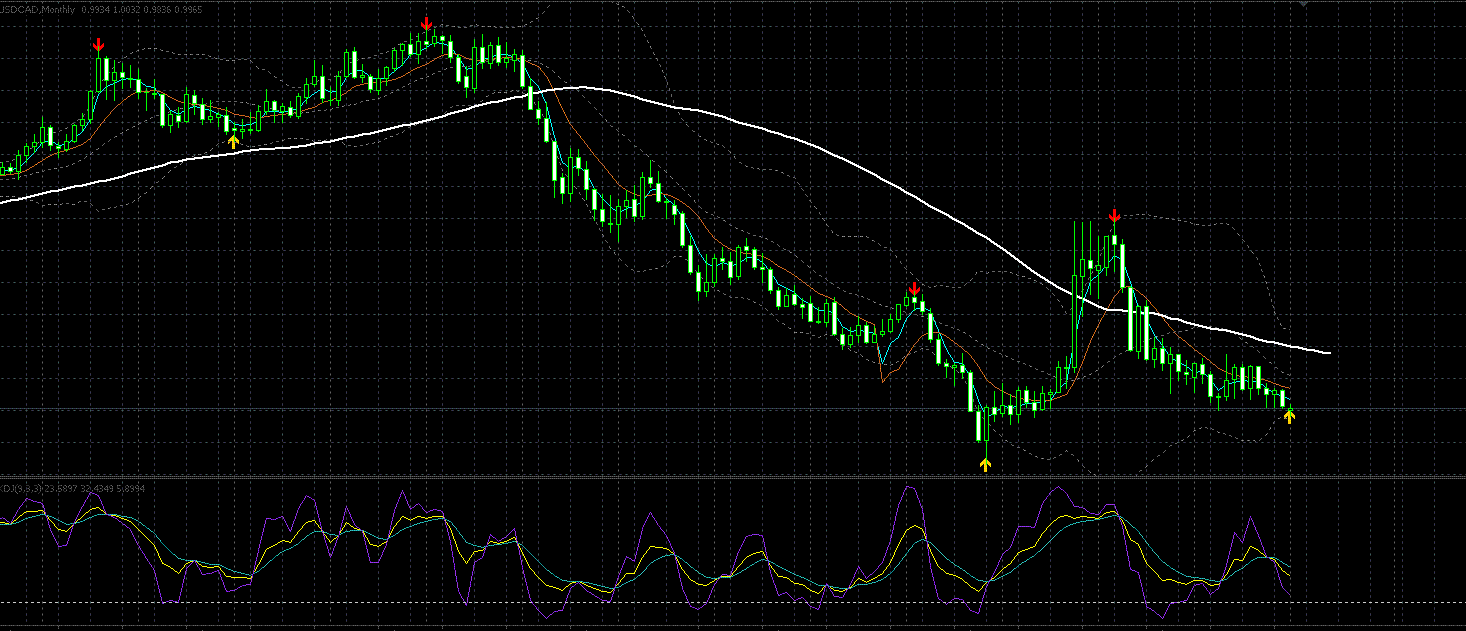
Task: Select the horizontal current price level line
Action: [x=733, y=409]
